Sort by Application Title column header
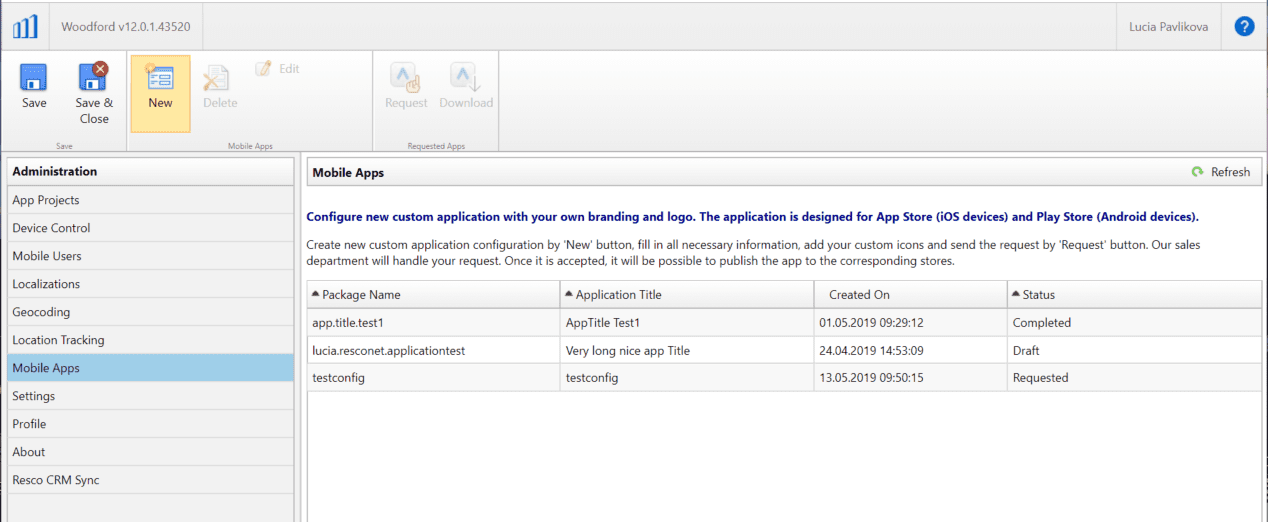Screen dimensions: 1268x522 (687, 294)
